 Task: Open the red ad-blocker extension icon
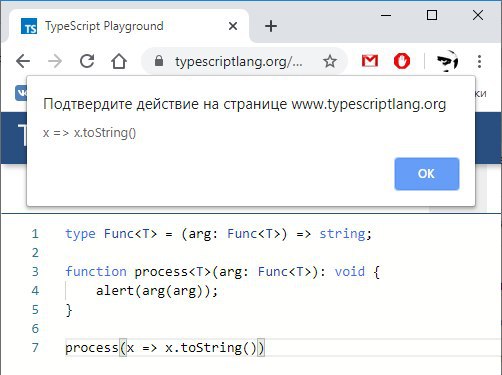click(x=402, y=61)
